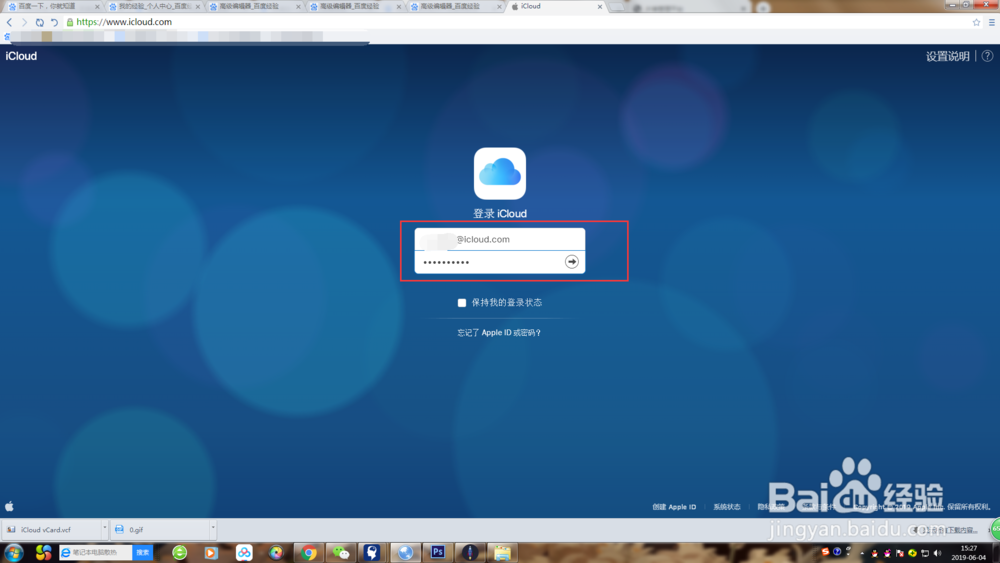Image resolution: width=1000 pixels, height=563 pixels.
Task: Open Photoshop from the taskbar
Action: click(438, 552)
